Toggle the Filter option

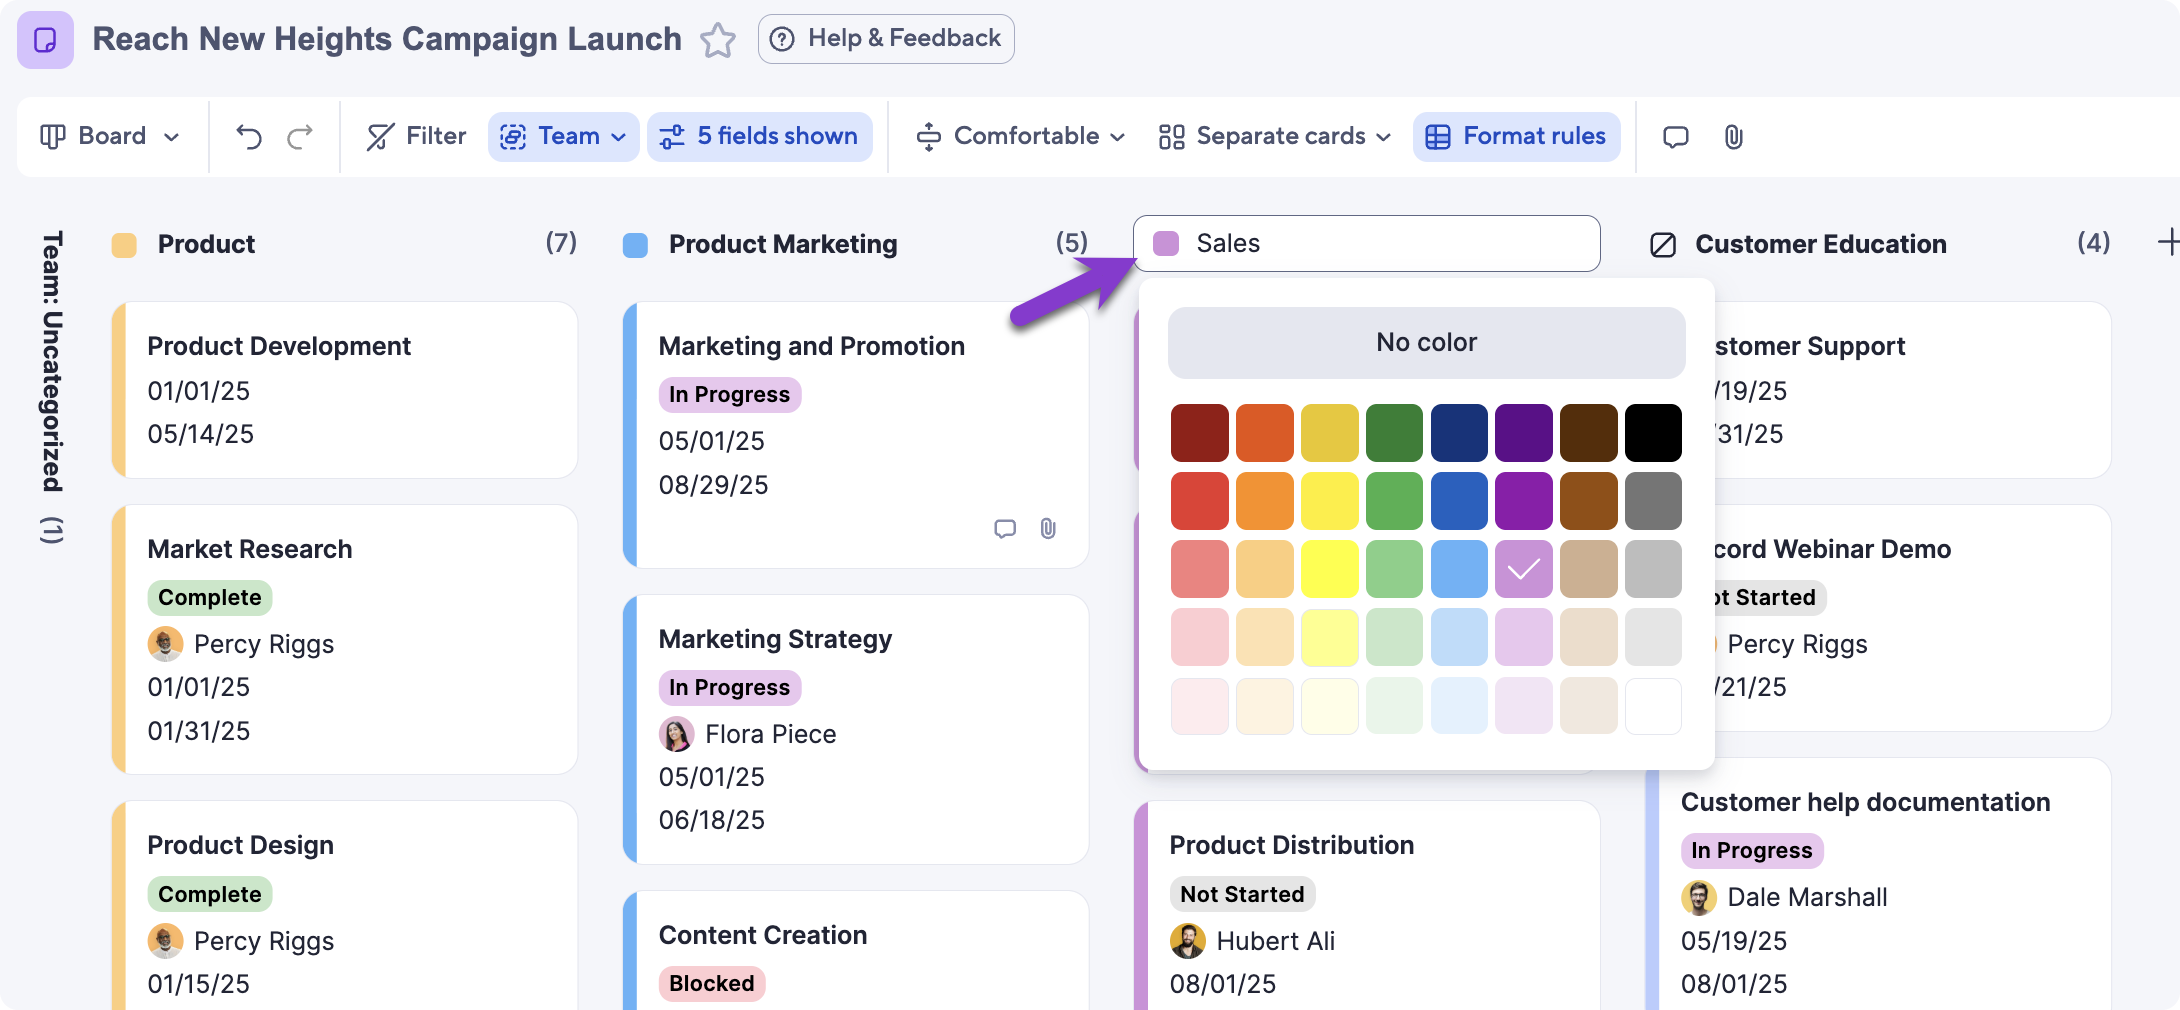417,136
